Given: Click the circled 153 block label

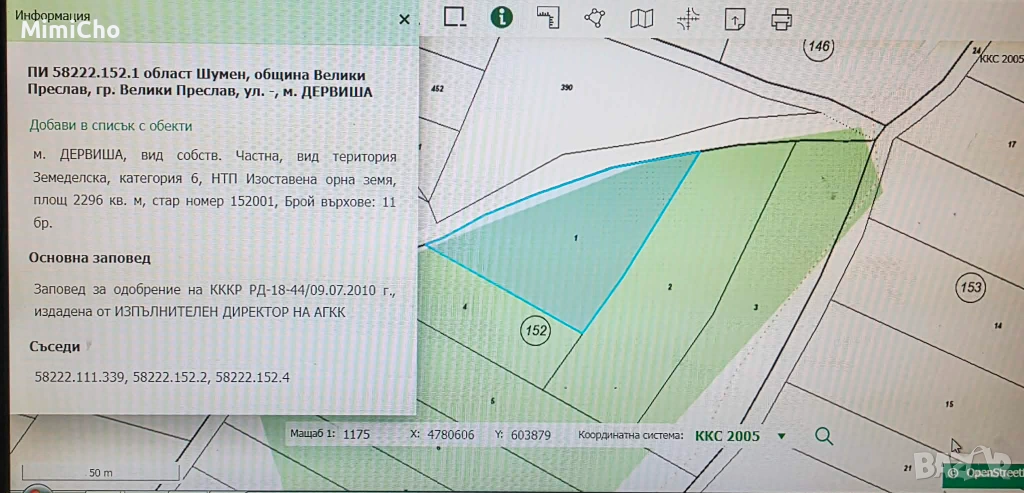Looking at the screenshot, I should (x=969, y=286).
